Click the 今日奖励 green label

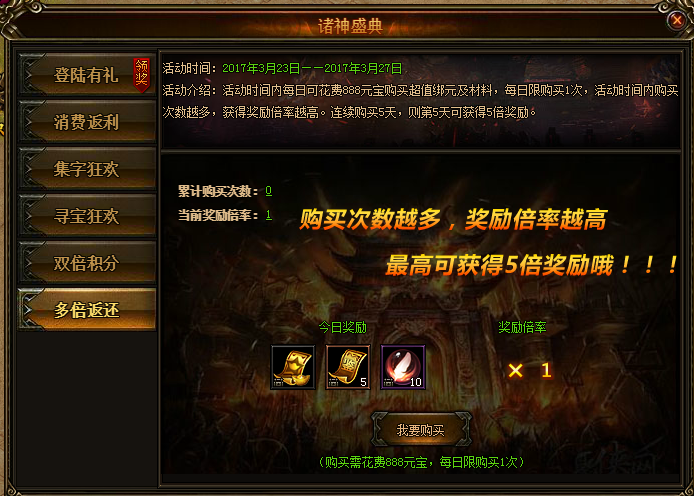click(343, 327)
